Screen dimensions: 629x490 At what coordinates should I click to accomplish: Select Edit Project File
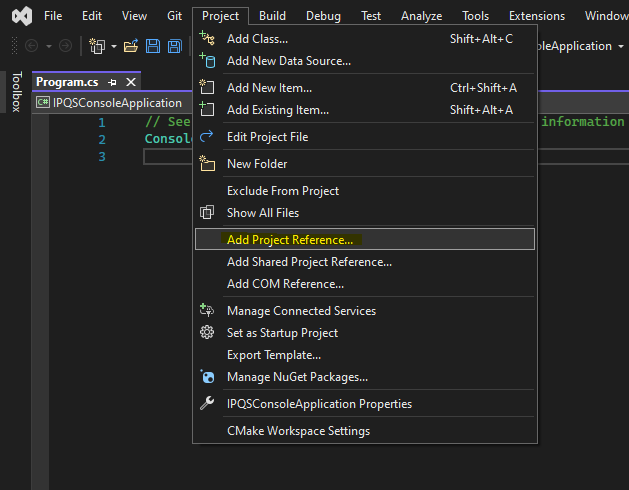pos(365,137)
